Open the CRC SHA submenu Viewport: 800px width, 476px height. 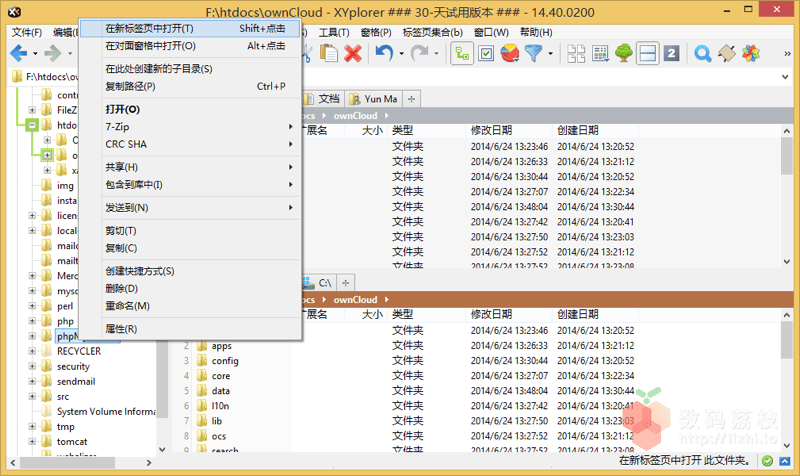190,144
